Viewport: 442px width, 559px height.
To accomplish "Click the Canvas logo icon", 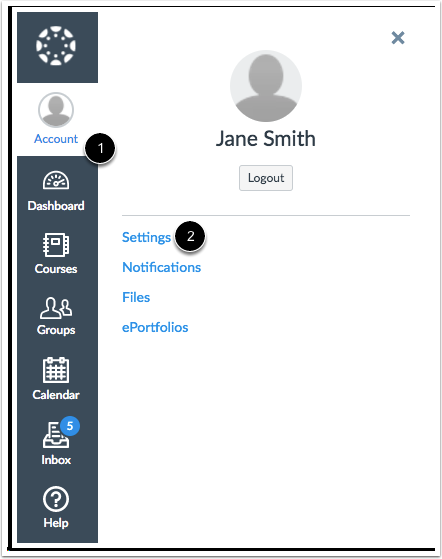I will 56,46.
